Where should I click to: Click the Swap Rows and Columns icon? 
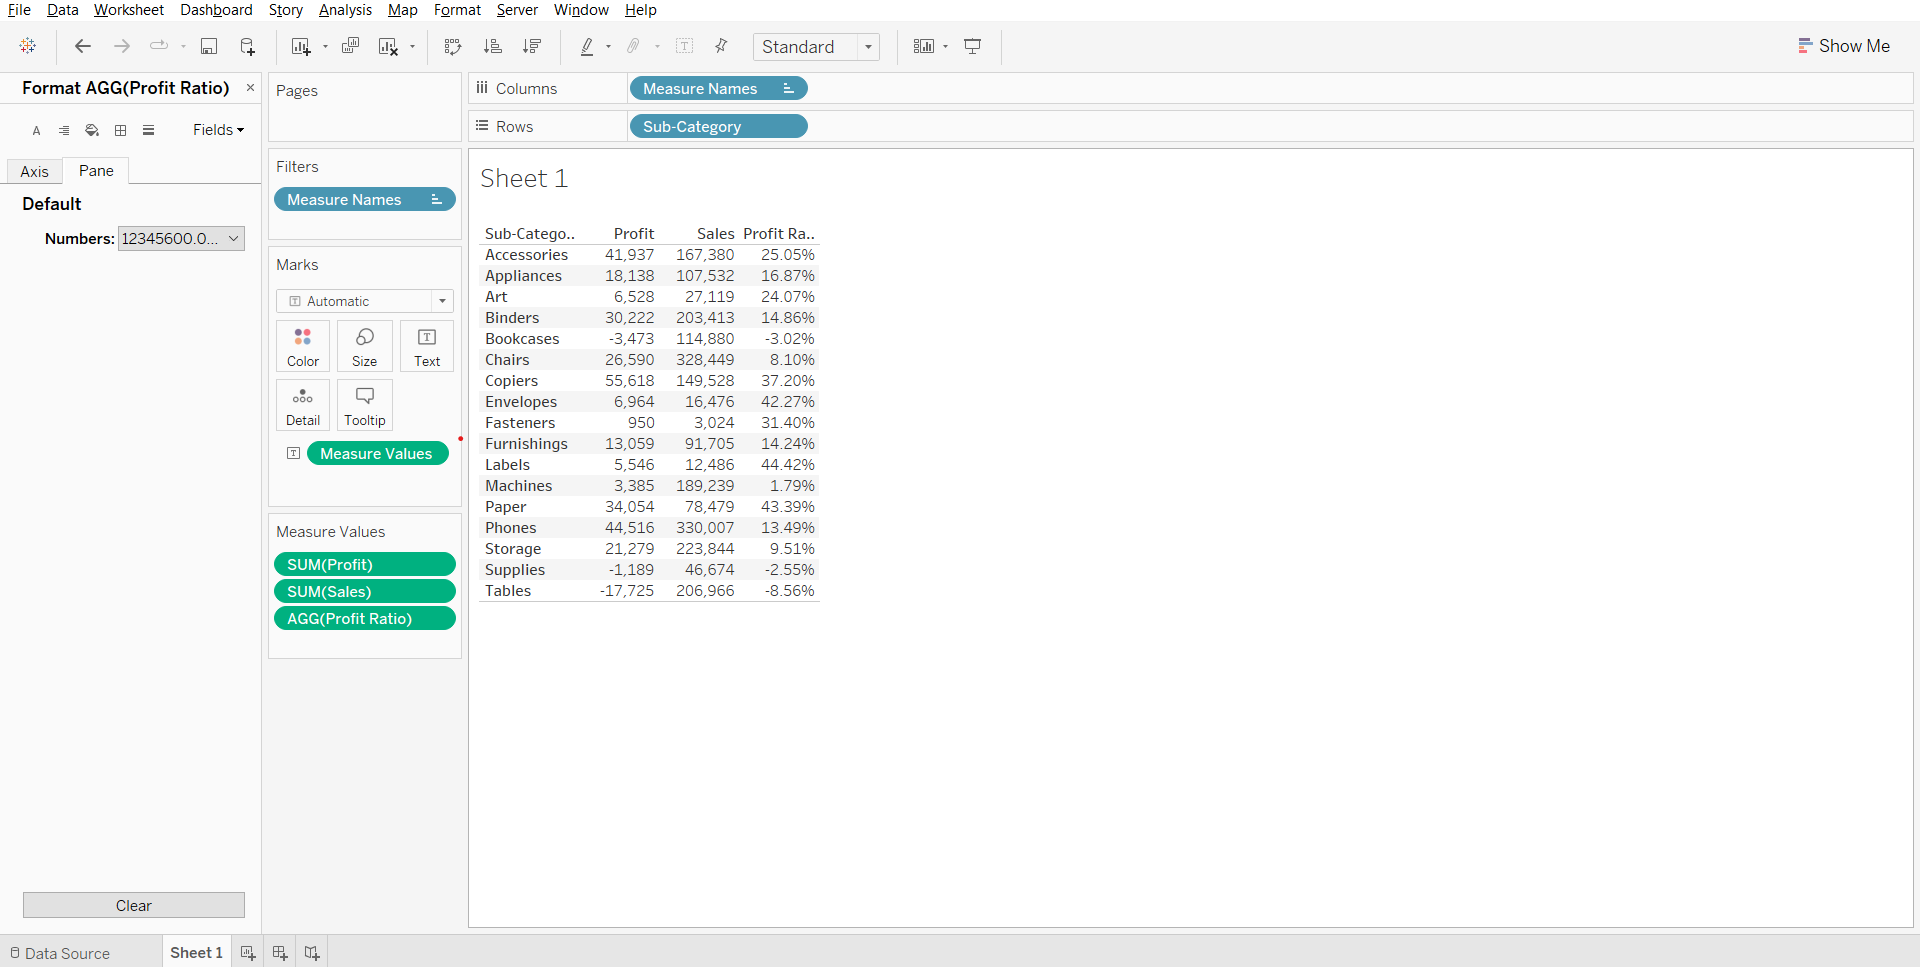453,47
